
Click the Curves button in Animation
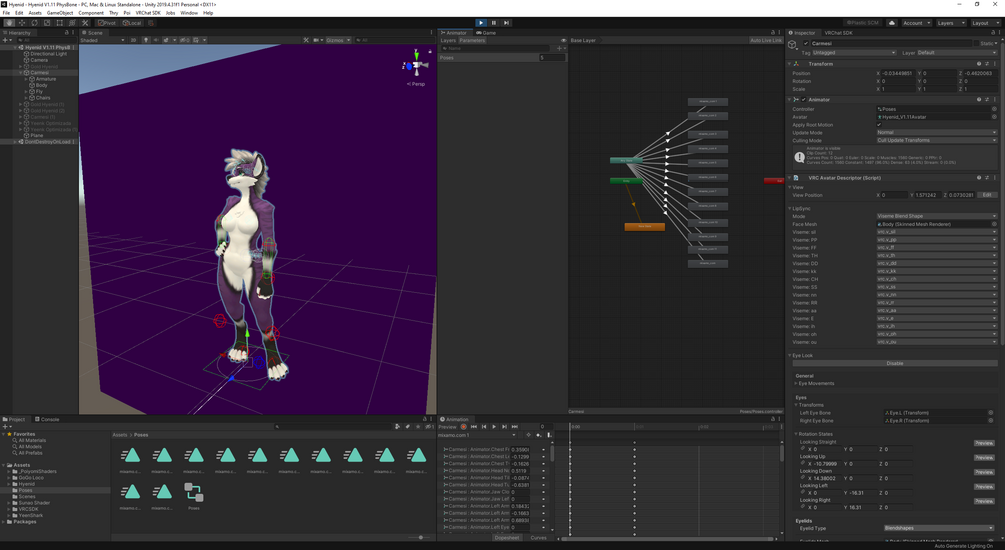(x=538, y=538)
